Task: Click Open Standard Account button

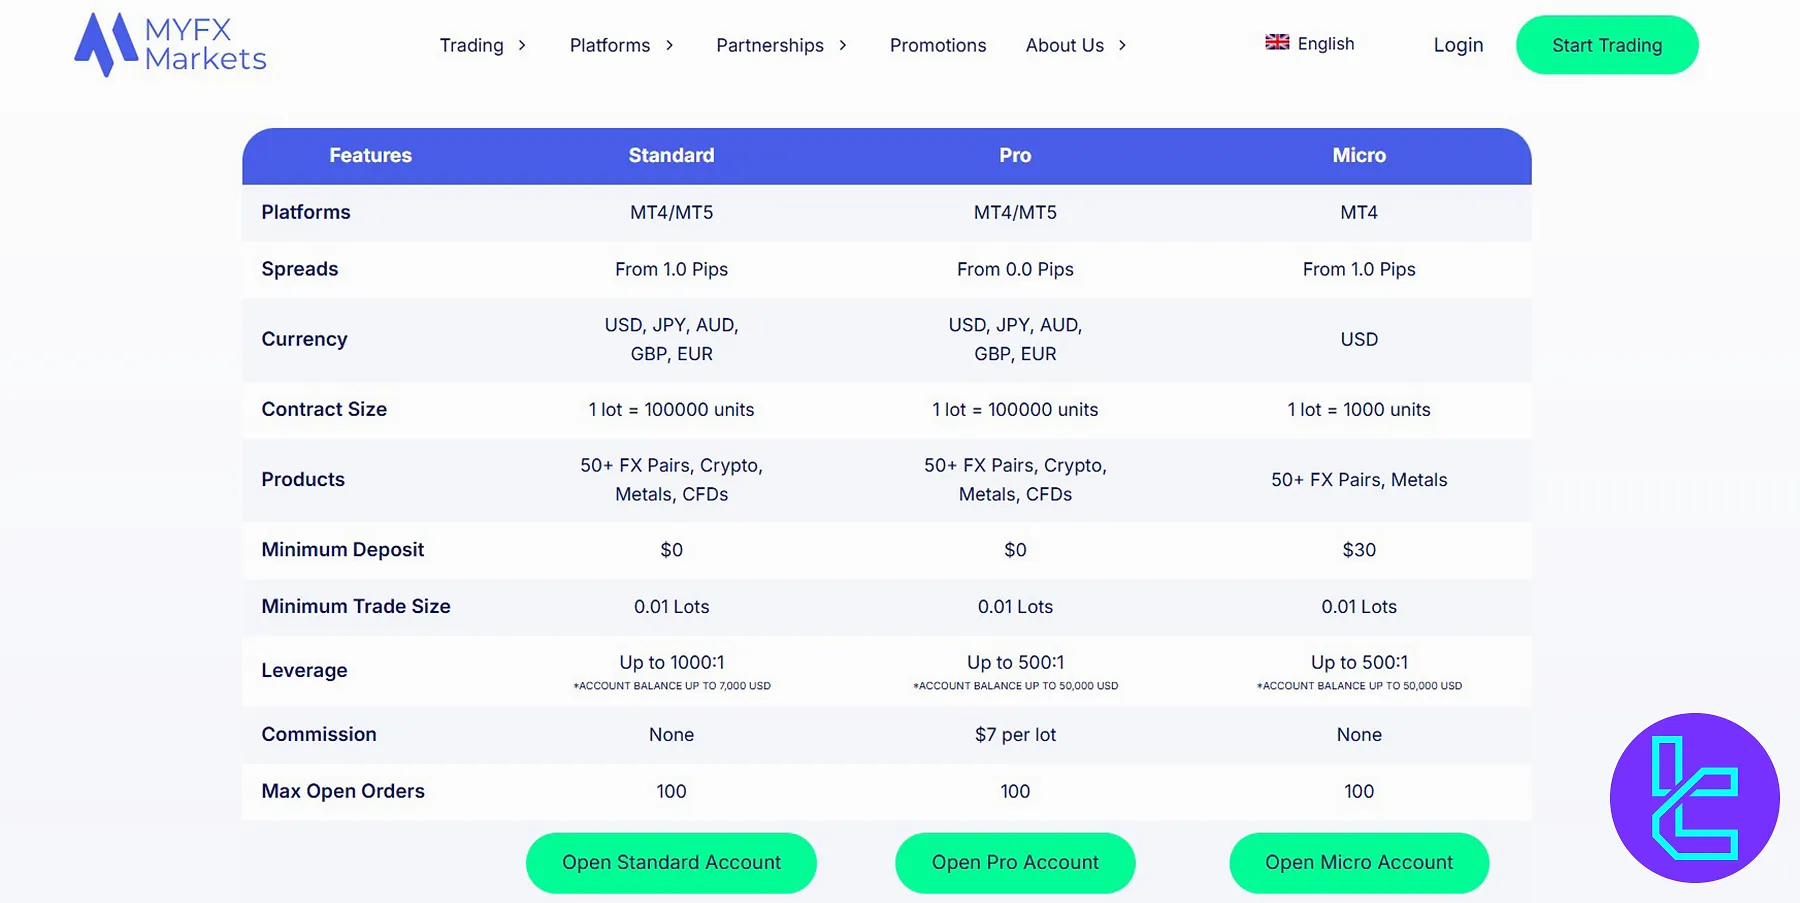Action: coord(671,863)
